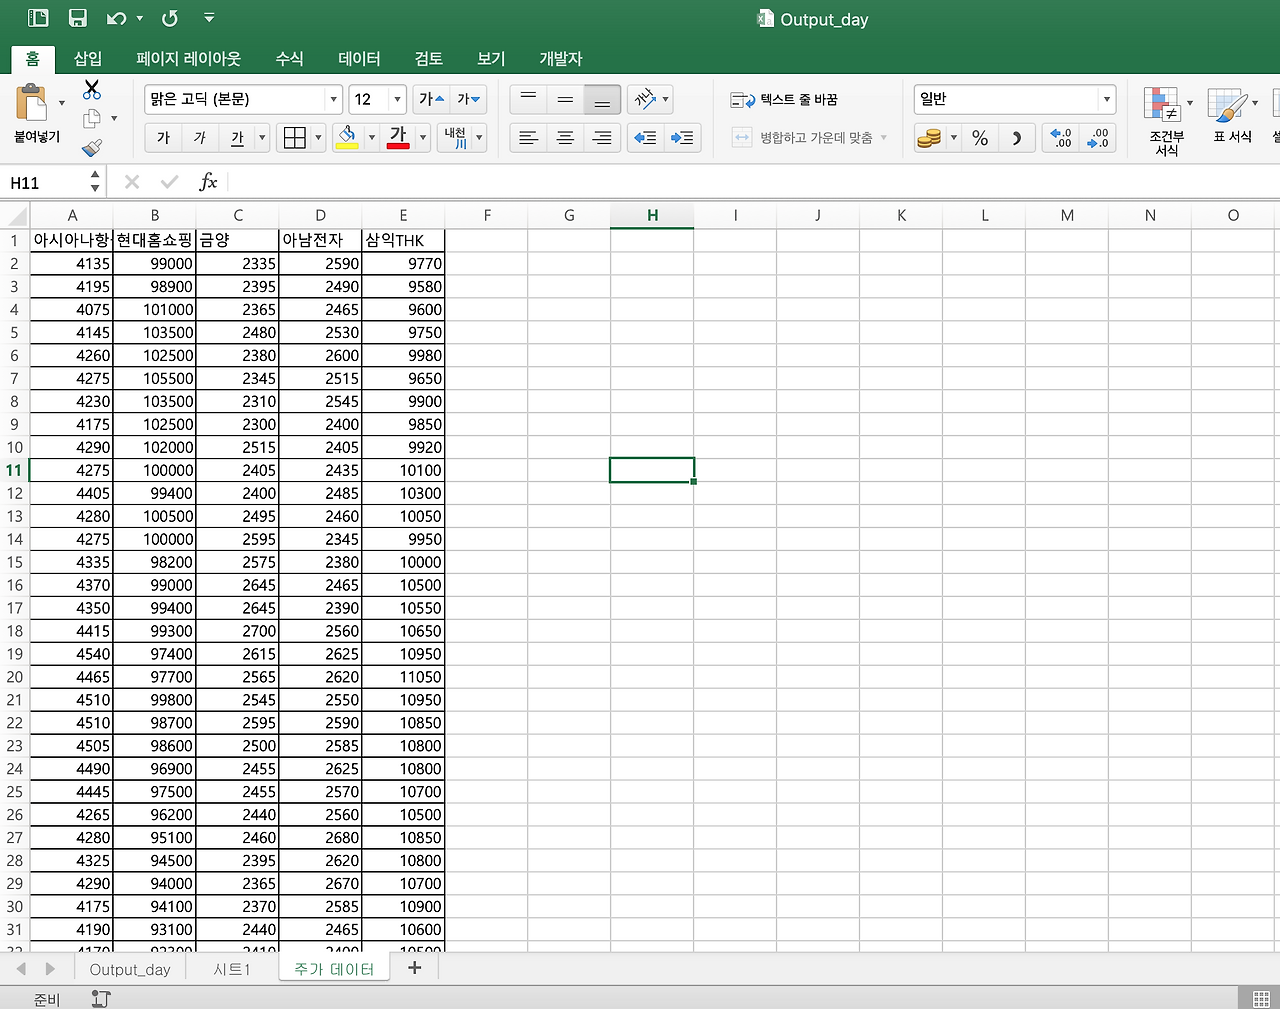Cut selection with the scissors icon
1280x1009 pixels.
pos(92,90)
